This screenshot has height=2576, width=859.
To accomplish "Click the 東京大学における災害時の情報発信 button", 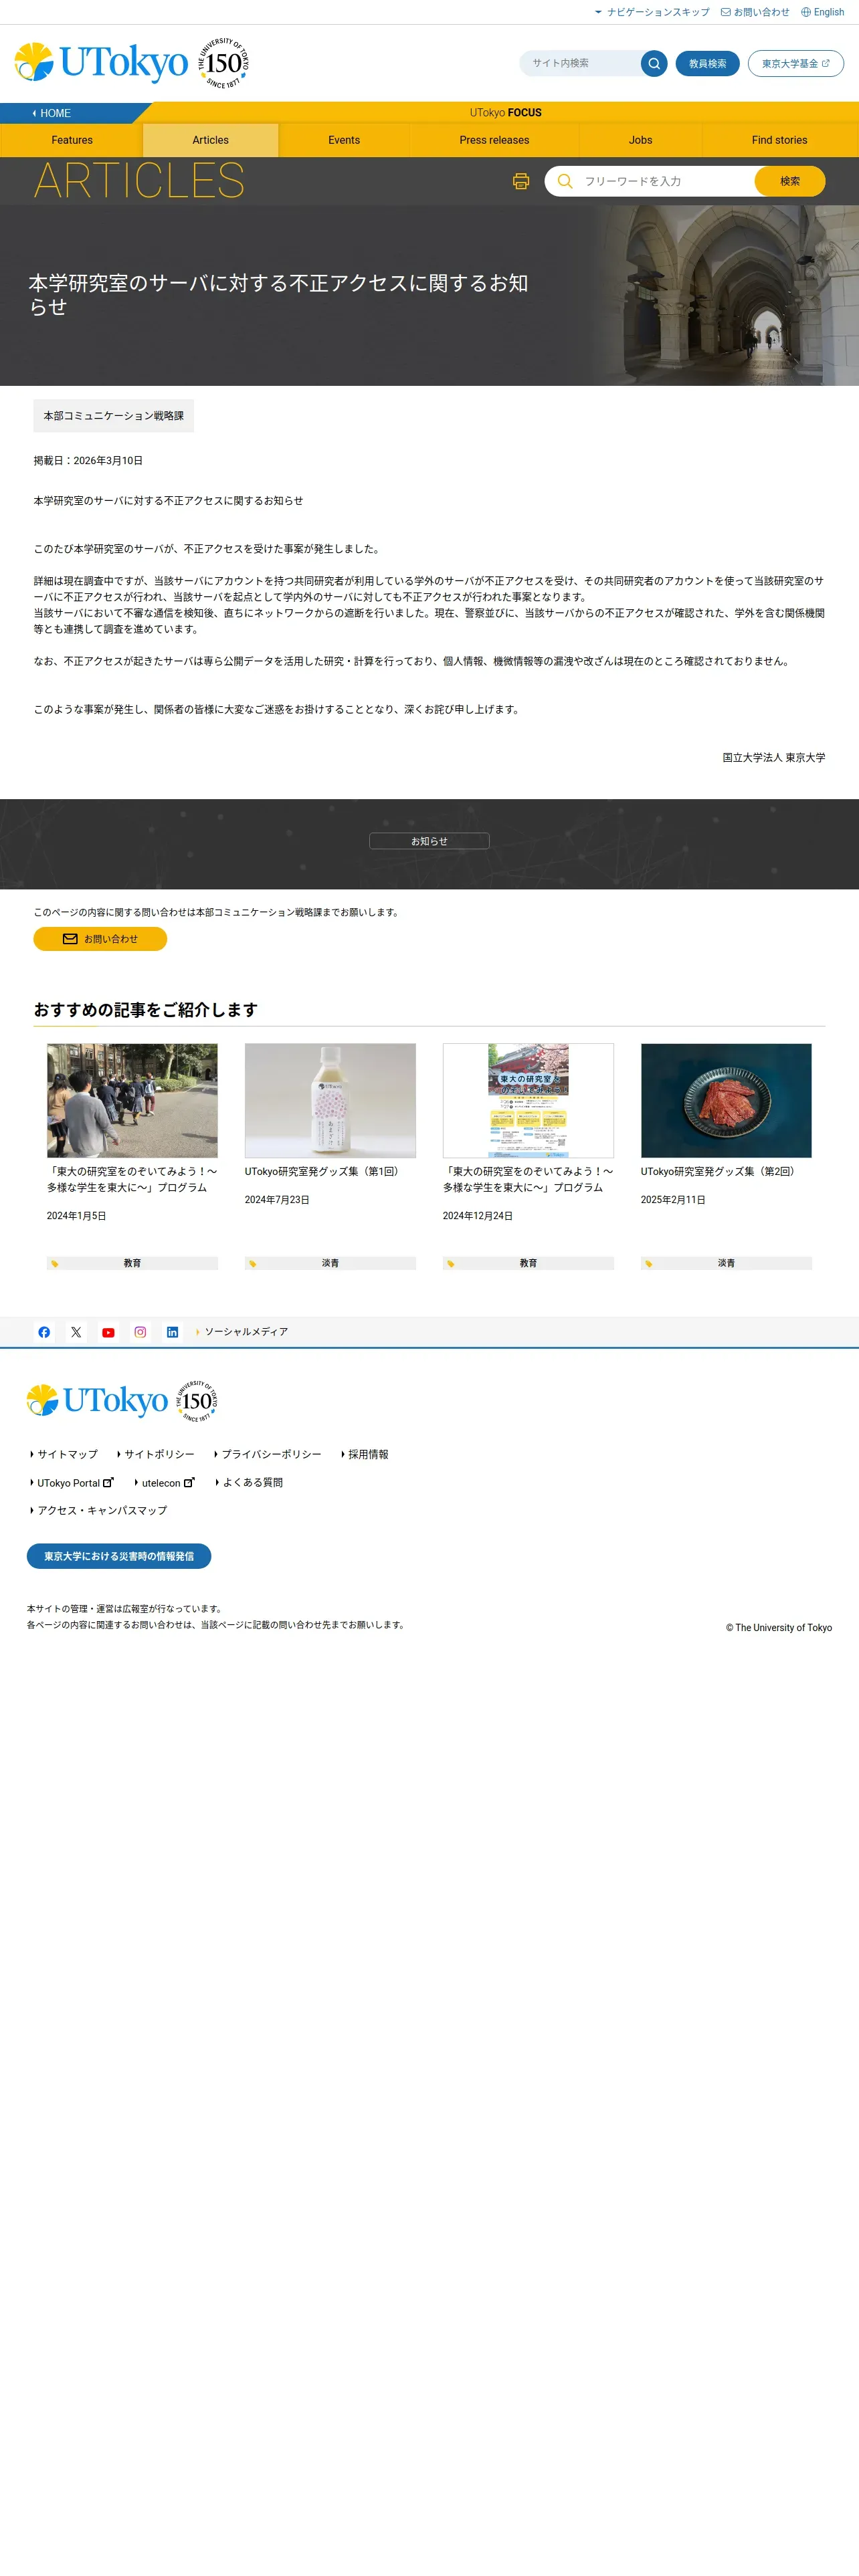I will pyautogui.click(x=119, y=1556).
